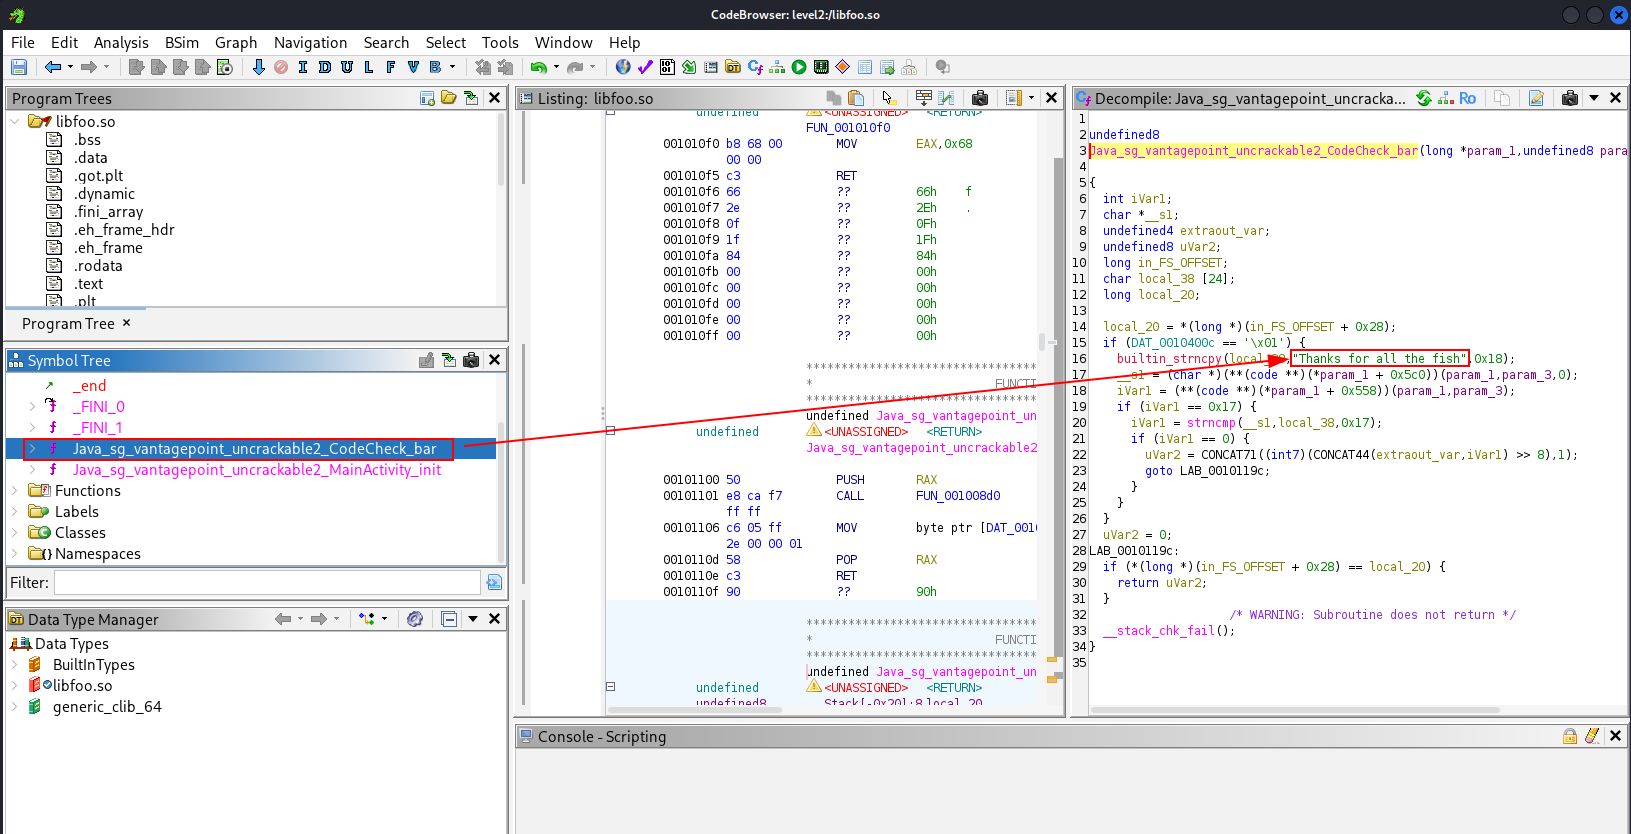Click the camera snapshot icon in Listing header
This screenshot has height=834, width=1631.
coord(980,98)
